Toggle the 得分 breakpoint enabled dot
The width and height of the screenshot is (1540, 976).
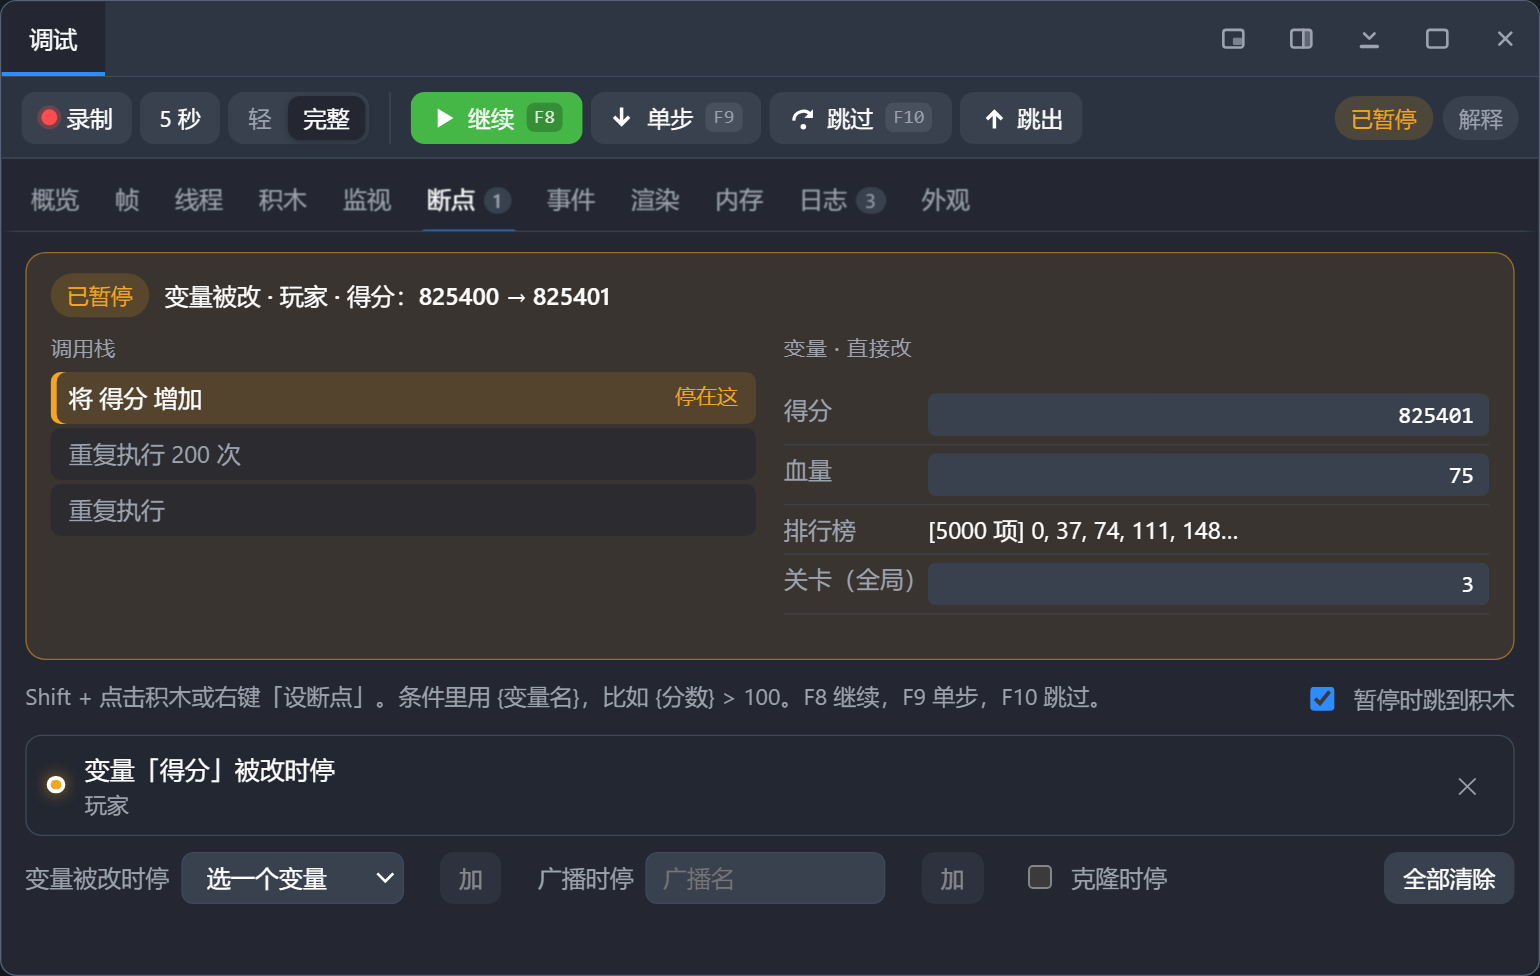pos(56,785)
